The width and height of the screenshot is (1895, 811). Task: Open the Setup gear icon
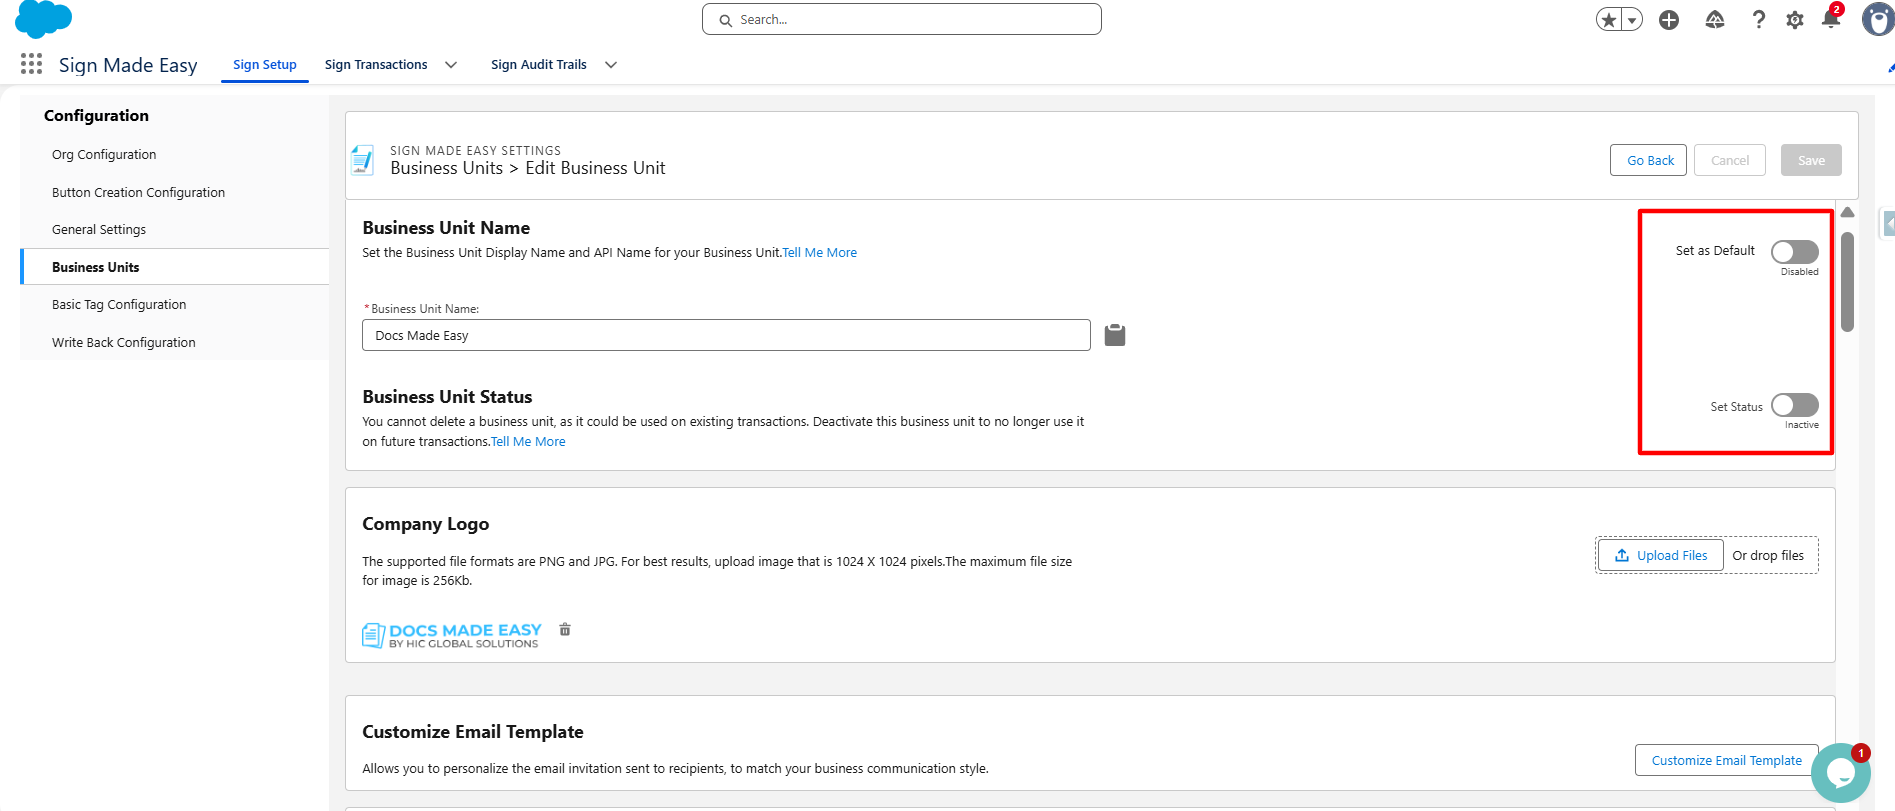1795,20
